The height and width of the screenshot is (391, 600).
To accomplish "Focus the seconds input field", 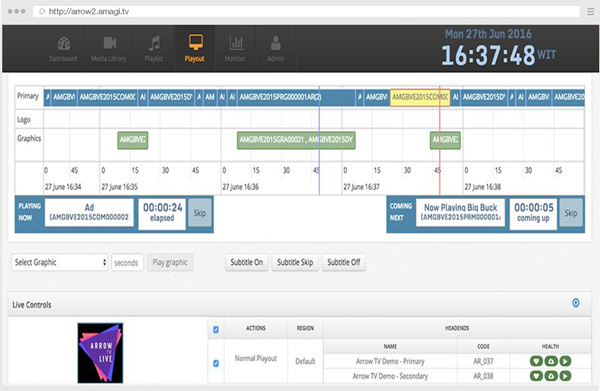I will [127, 263].
